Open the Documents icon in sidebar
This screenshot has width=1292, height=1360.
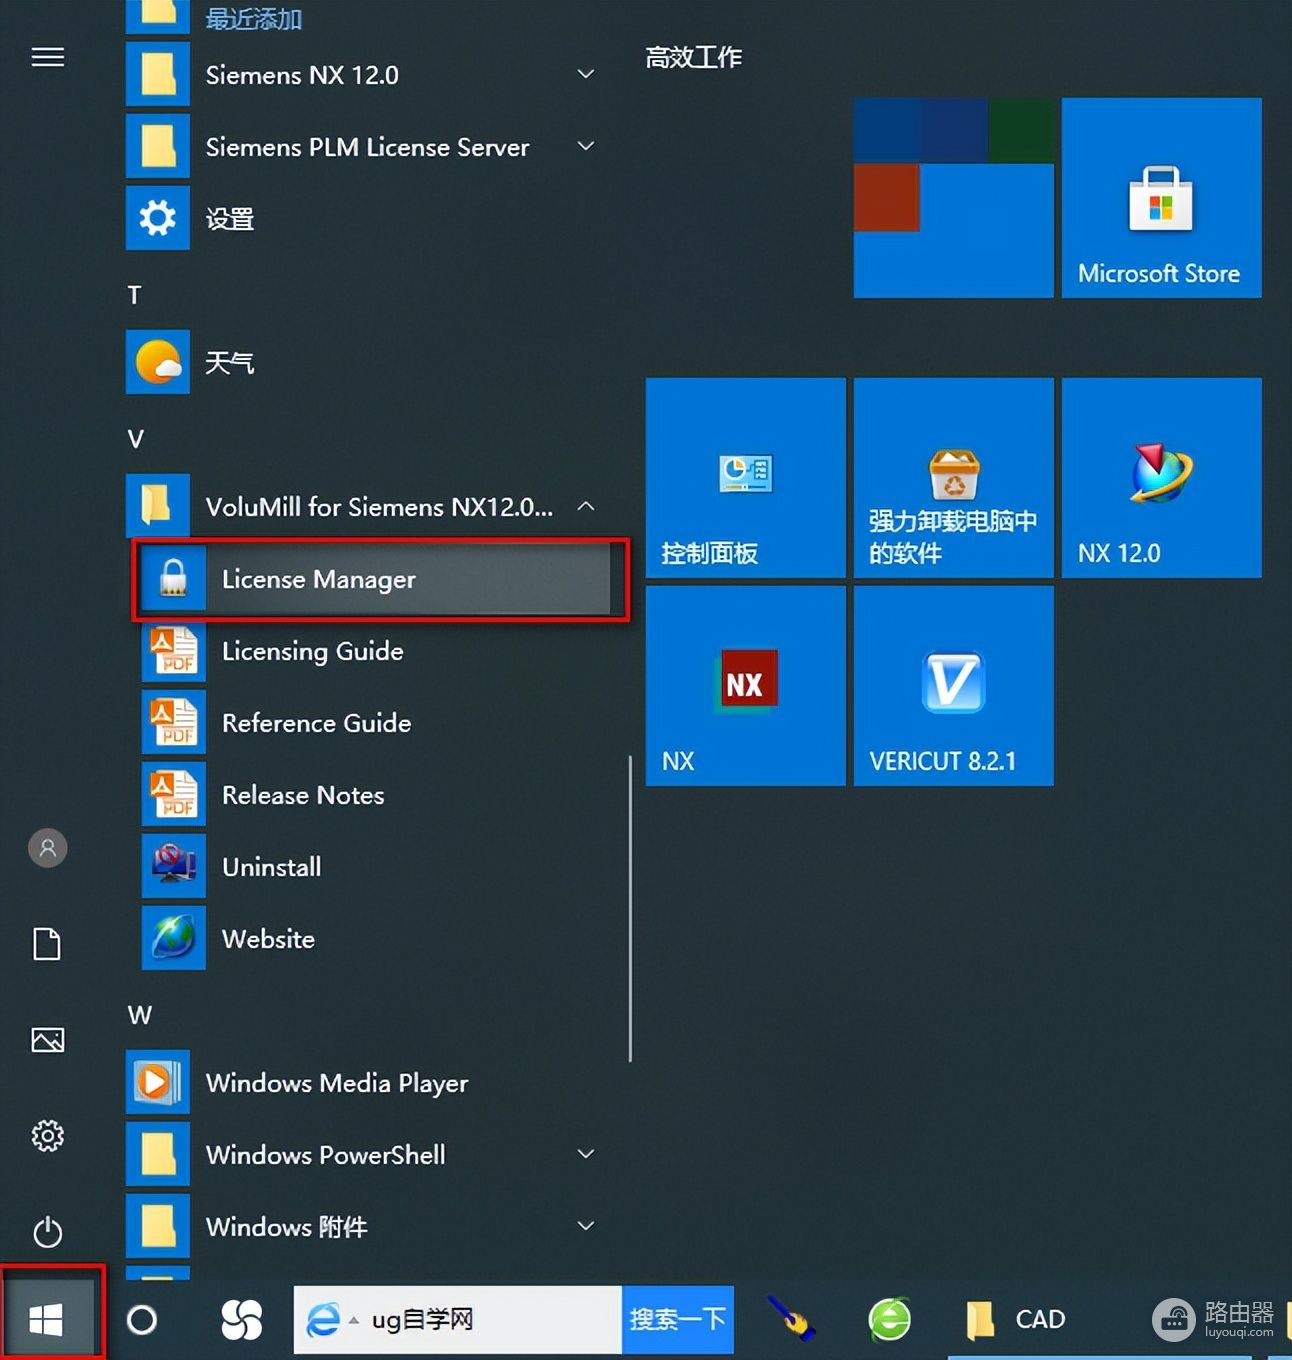(x=47, y=944)
